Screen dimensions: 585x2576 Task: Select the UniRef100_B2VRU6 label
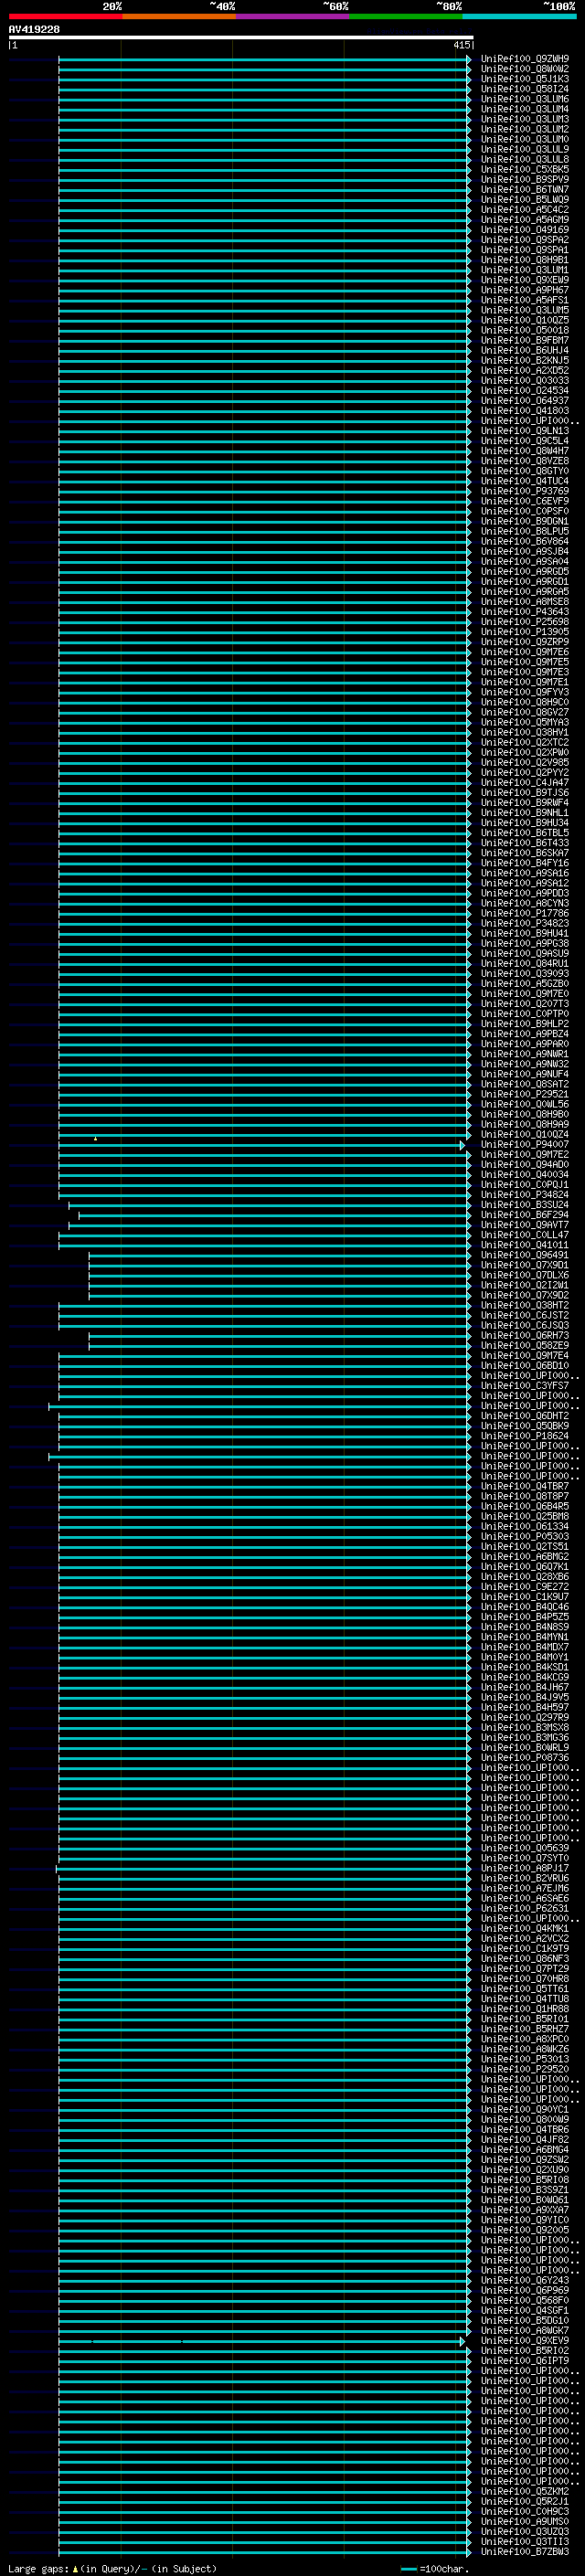pyautogui.click(x=525, y=1878)
